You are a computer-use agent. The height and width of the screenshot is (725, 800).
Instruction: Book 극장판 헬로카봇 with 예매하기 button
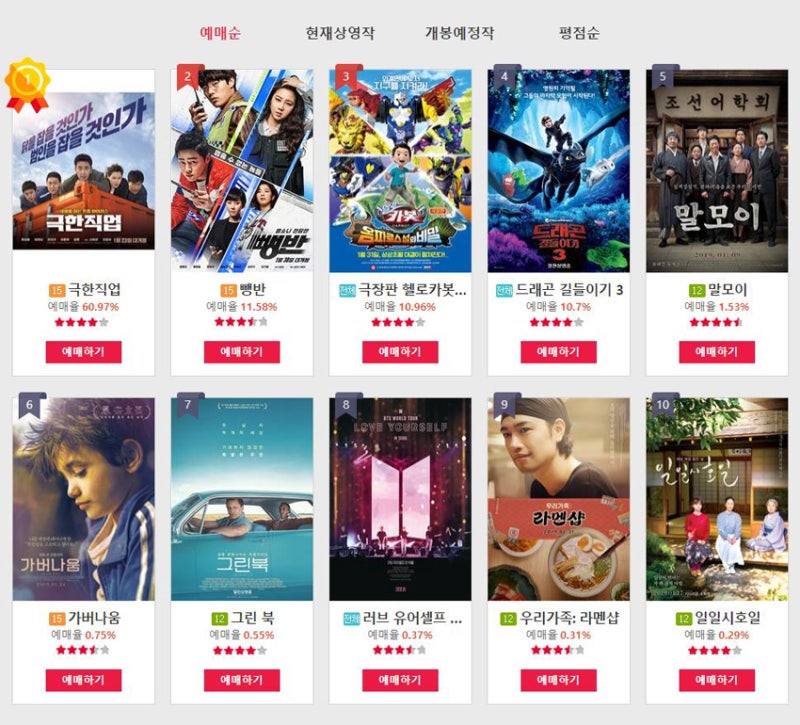[x=400, y=352]
